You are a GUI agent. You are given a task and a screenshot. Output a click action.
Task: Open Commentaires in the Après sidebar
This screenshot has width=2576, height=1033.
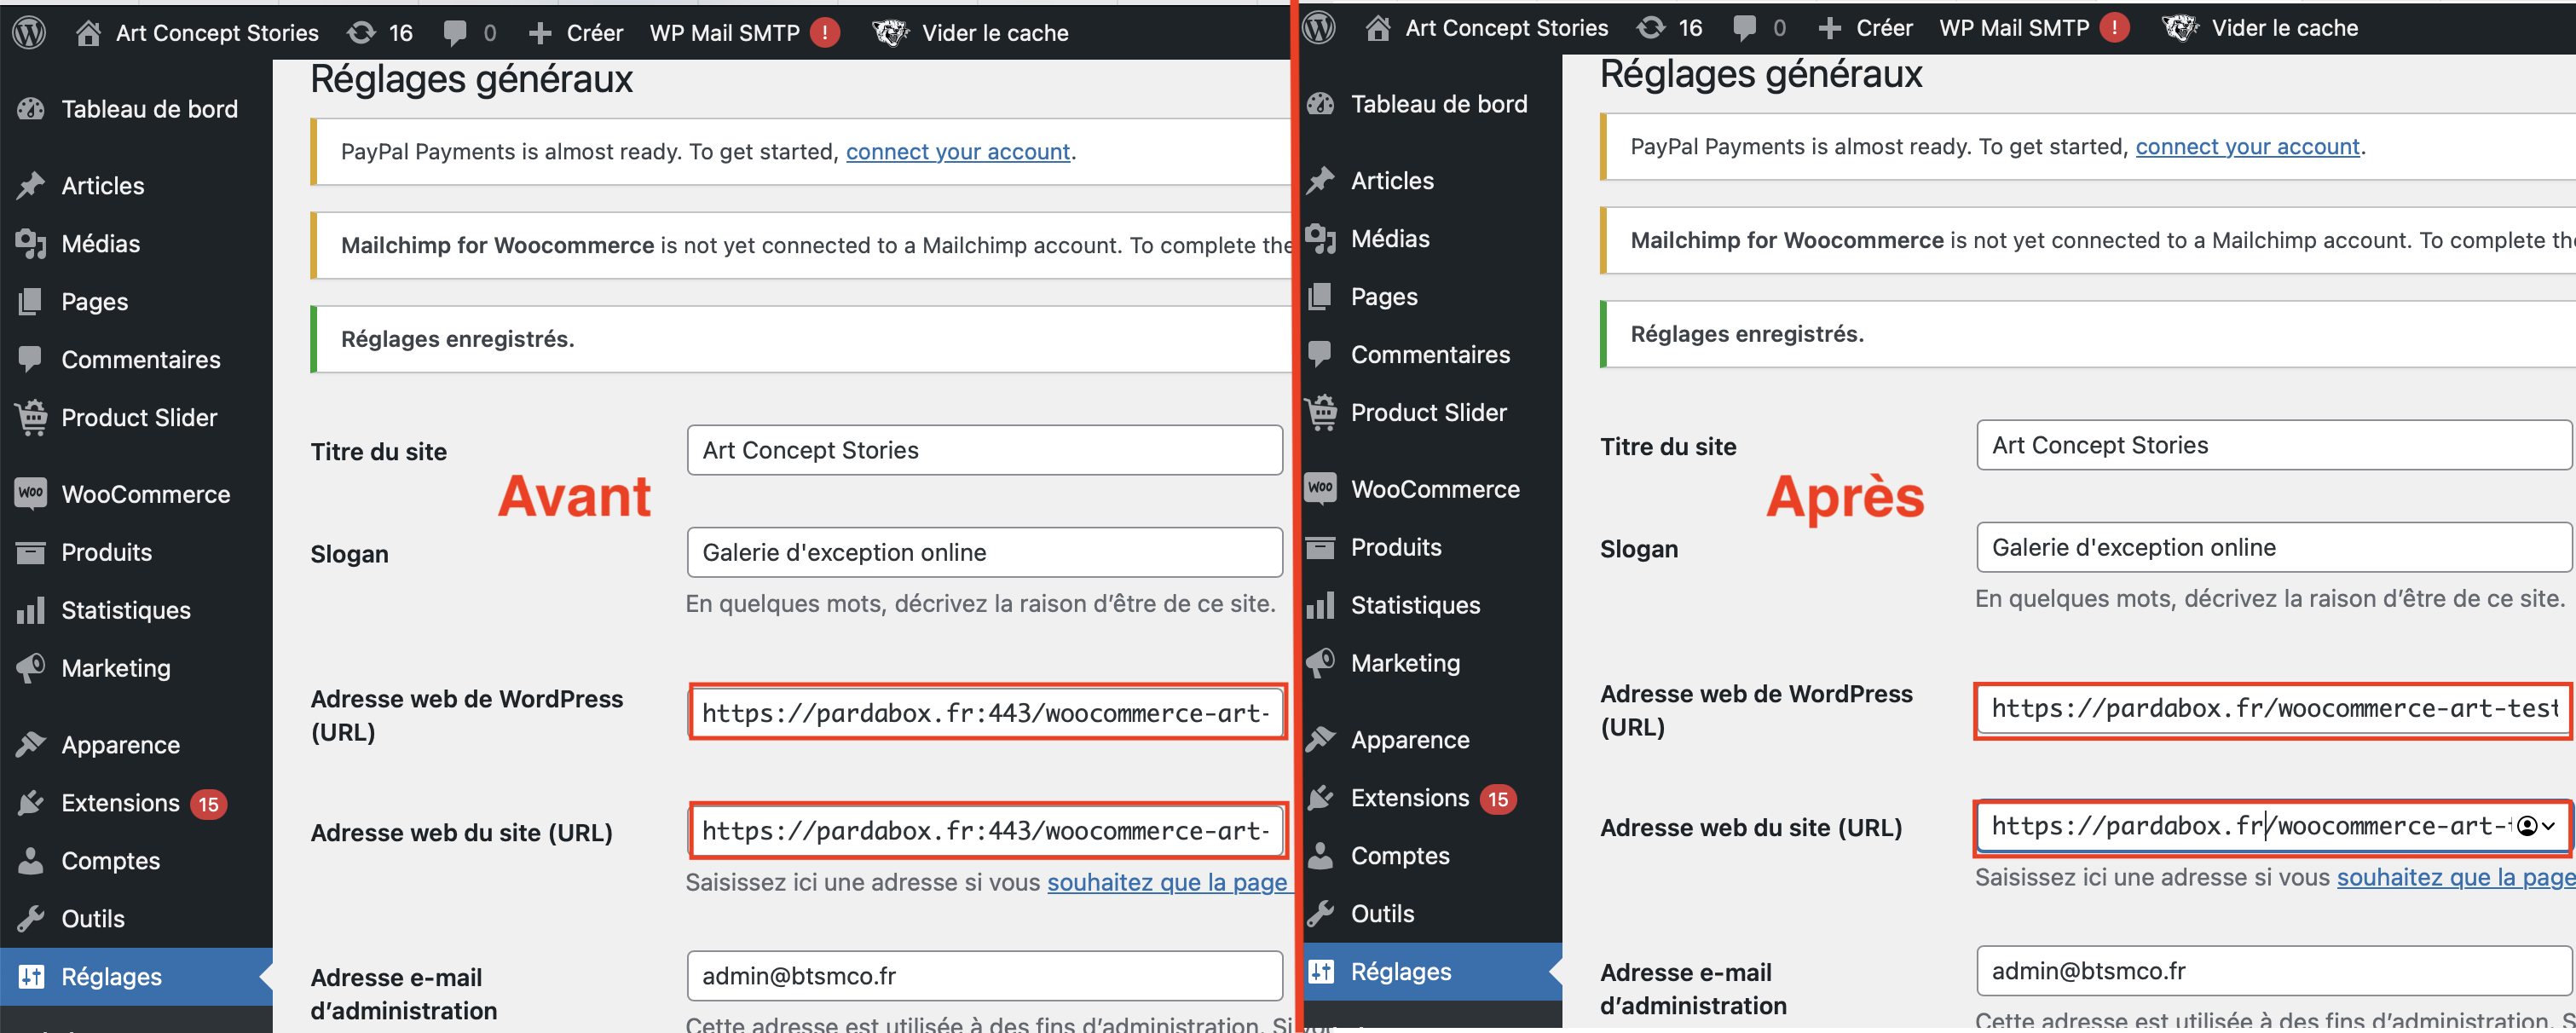[1430, 354]
